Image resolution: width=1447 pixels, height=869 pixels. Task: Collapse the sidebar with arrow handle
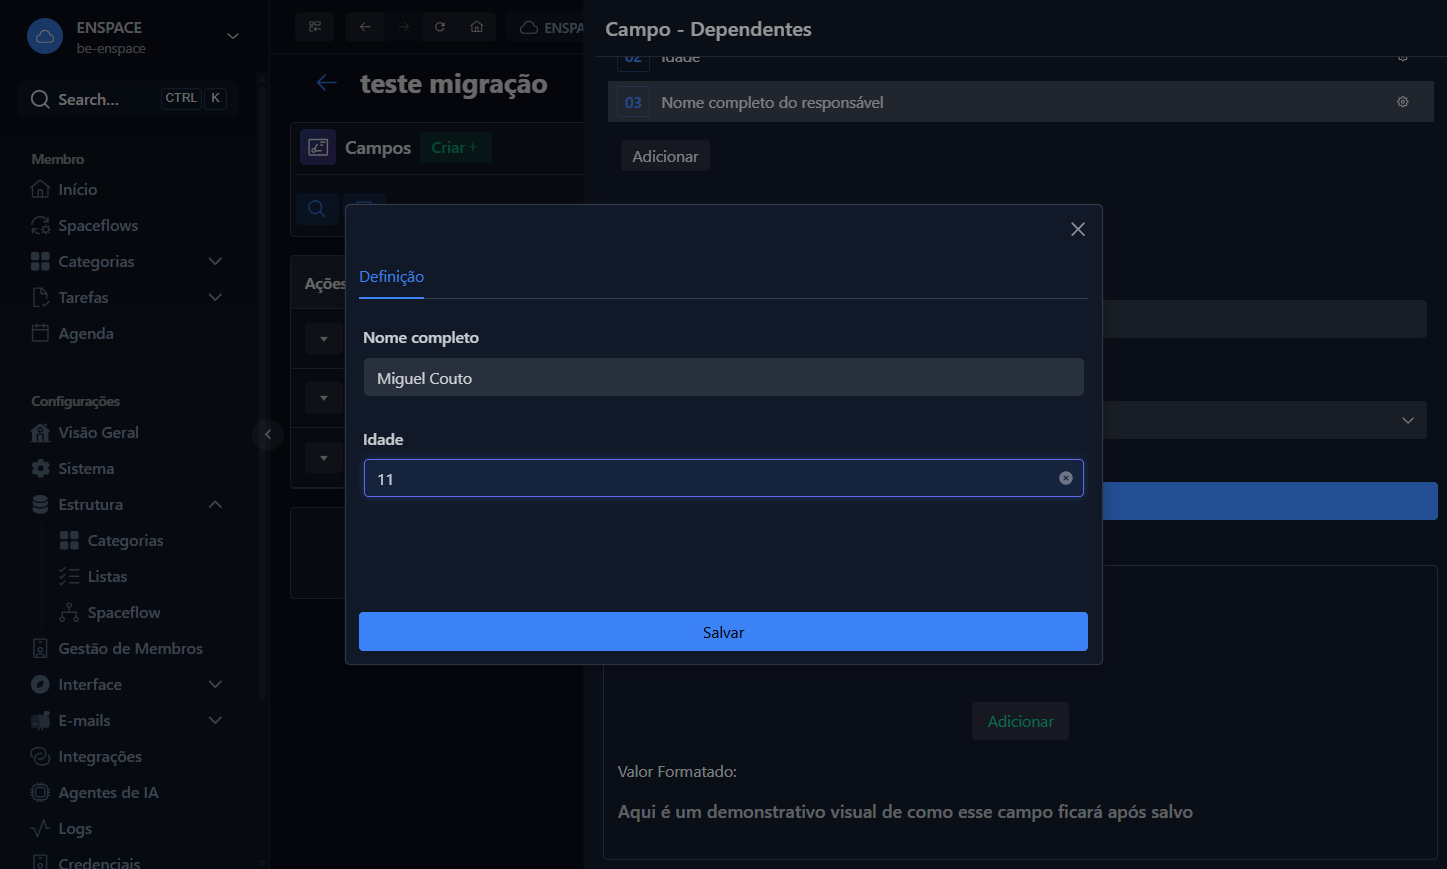coord(268,434)
